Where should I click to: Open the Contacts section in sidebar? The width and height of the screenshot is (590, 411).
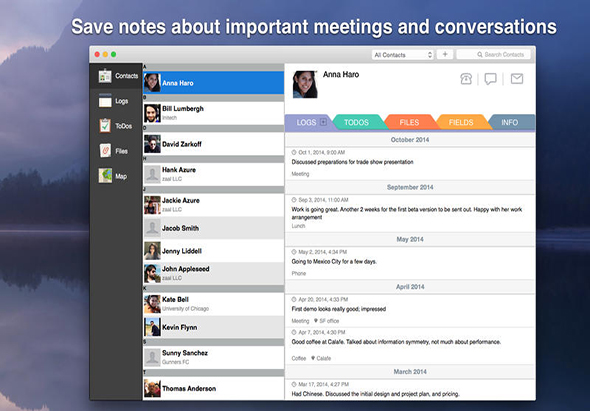click(x=116, y=76)
